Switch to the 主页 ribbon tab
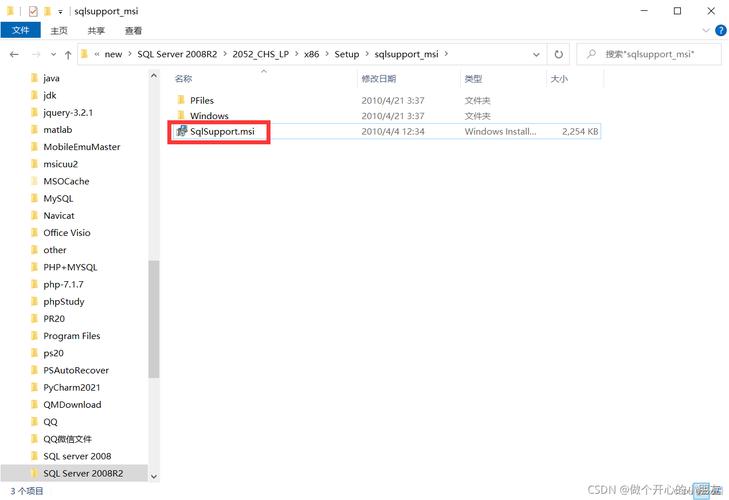This screenshot has width=729, height=500. pyautogui.click(x=59, y=31)
